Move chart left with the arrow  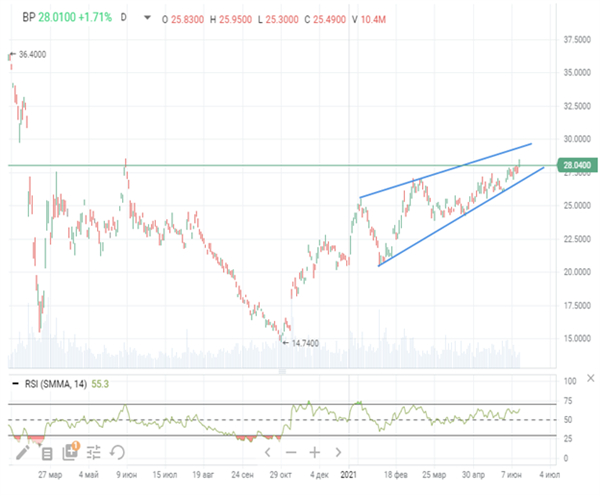268,453
